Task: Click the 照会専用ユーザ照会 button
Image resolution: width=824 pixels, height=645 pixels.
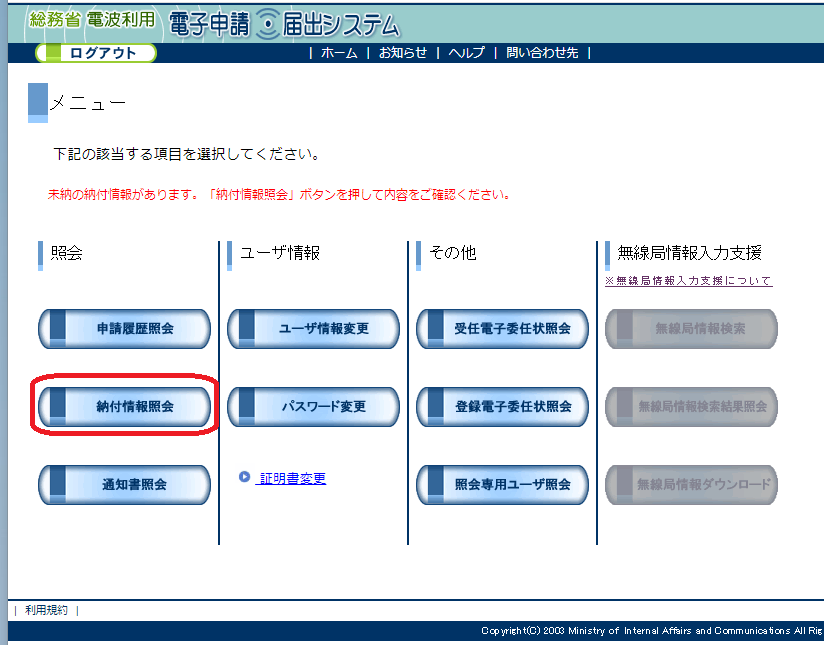Action: point(502,484)
